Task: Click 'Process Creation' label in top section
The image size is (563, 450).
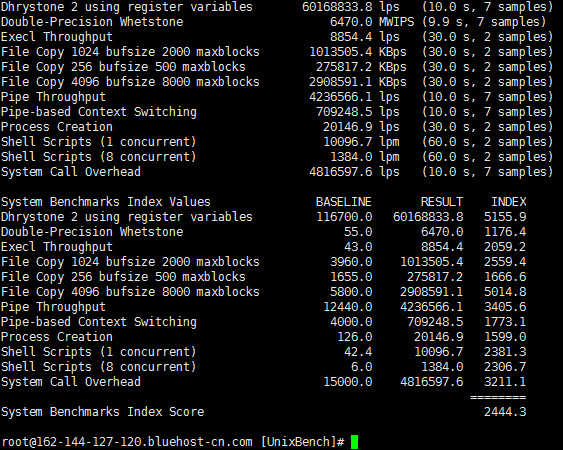Action: (57, 127)
